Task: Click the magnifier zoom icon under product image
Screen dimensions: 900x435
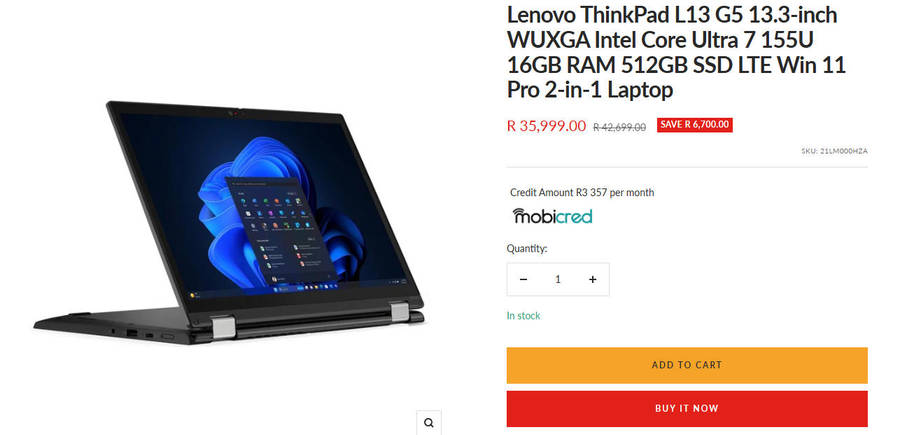Action: 429,423
